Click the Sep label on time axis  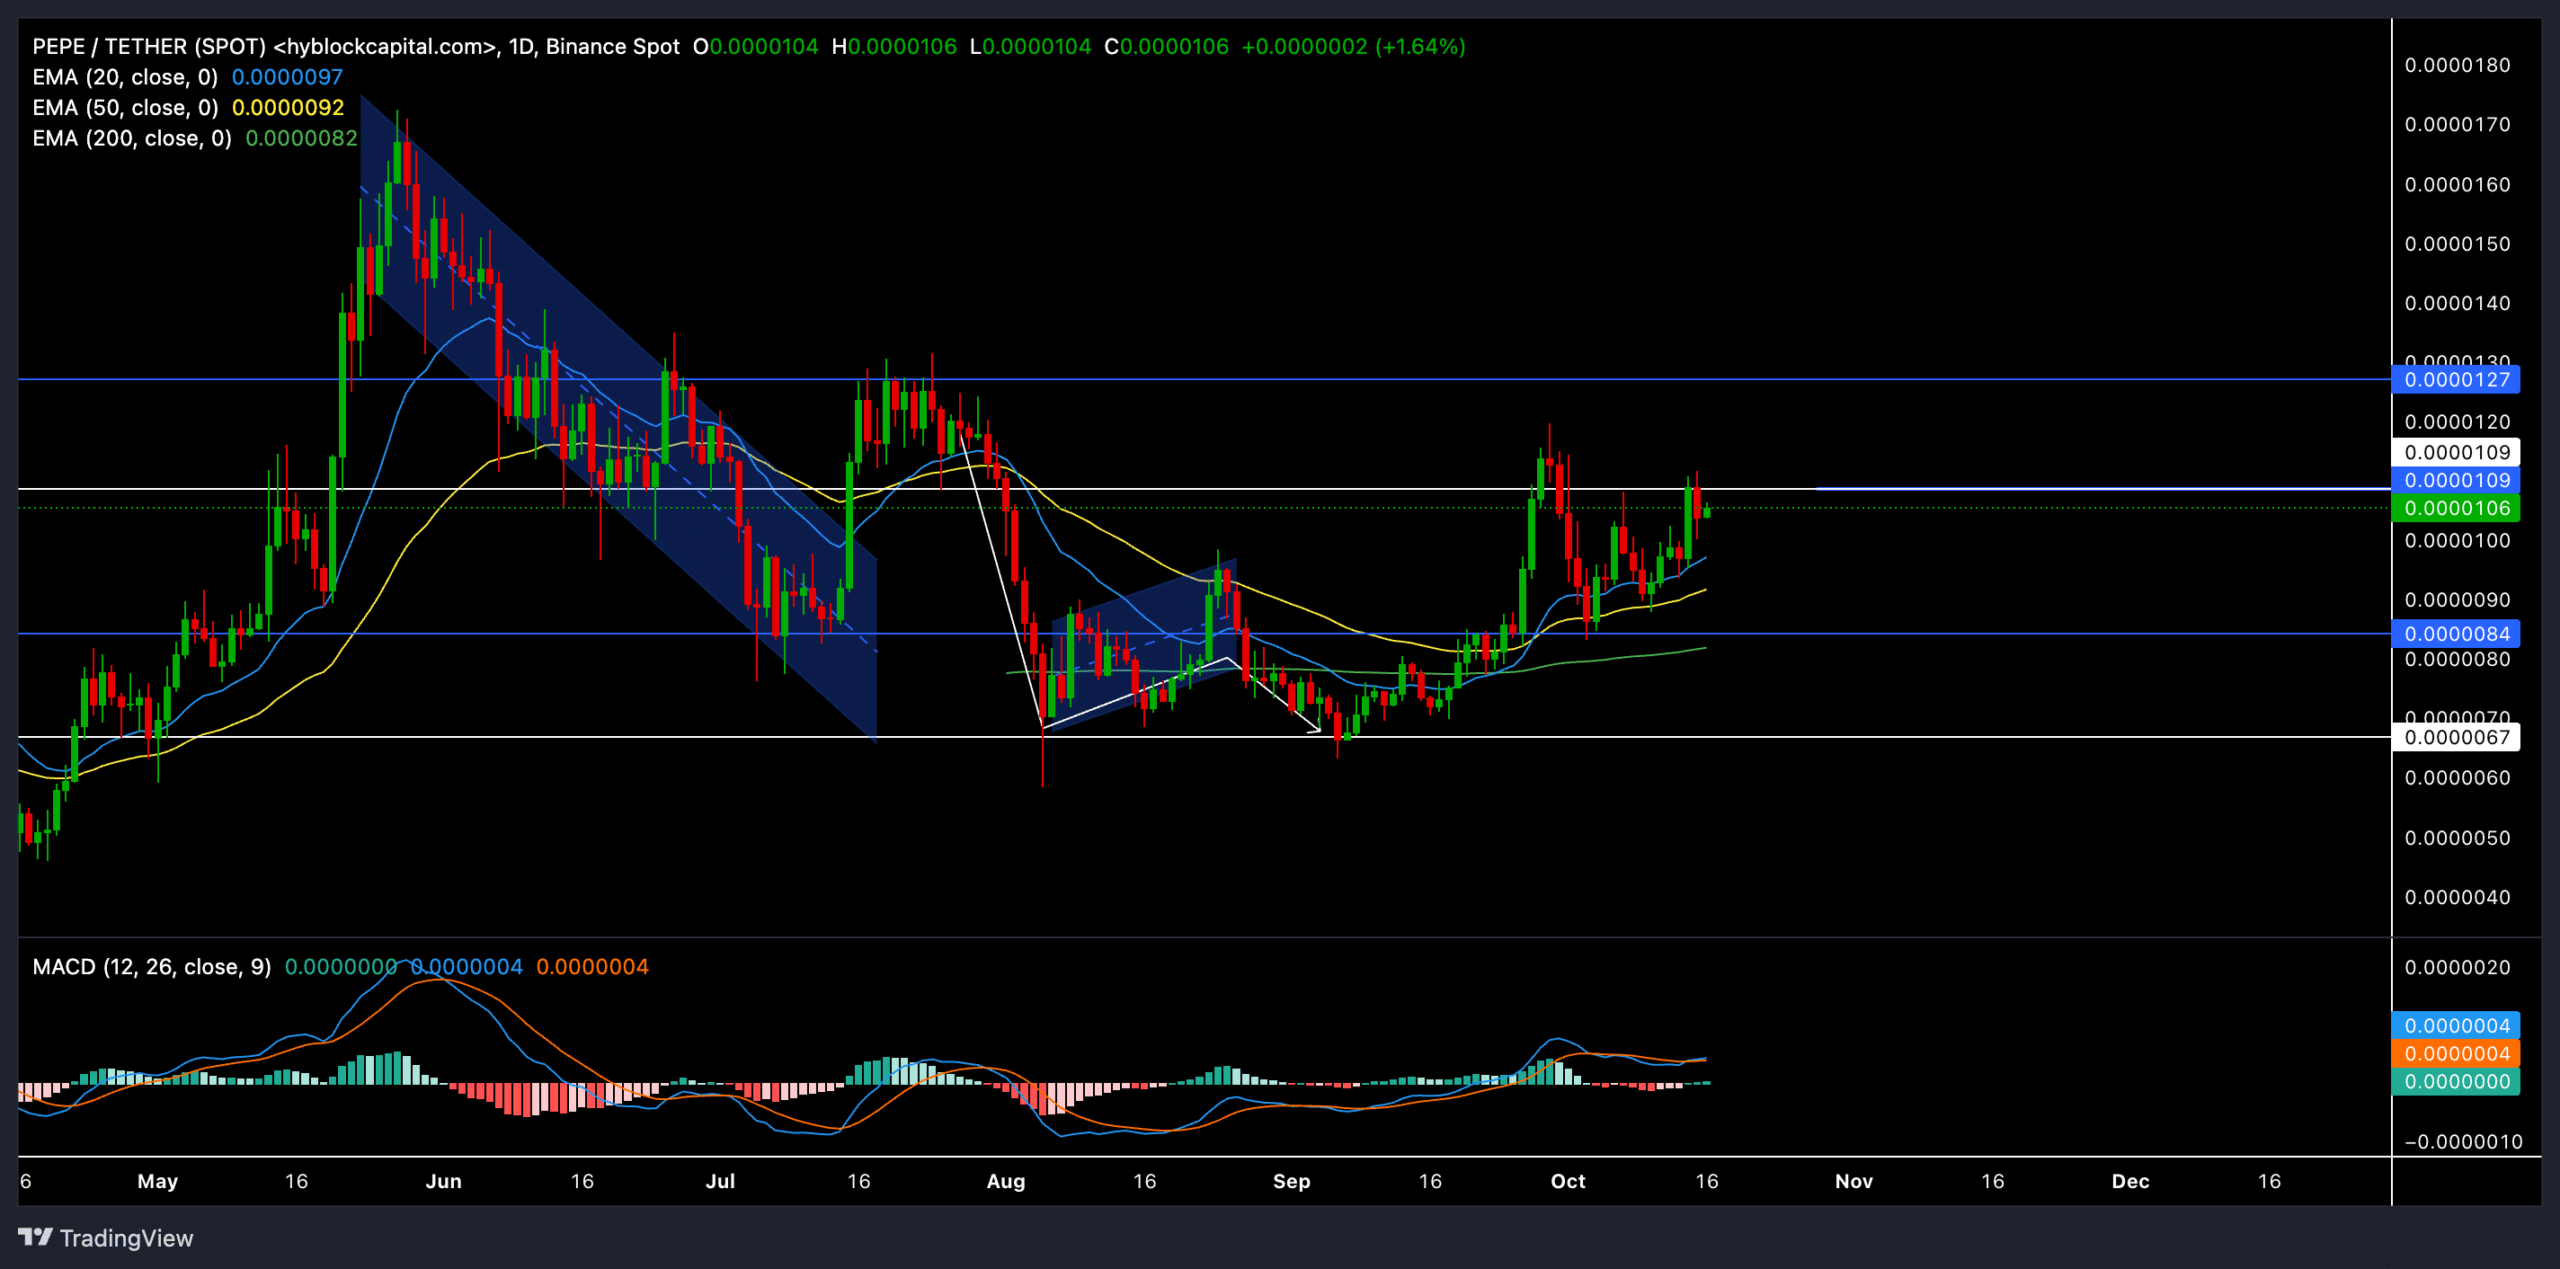pos(1291,1181)
